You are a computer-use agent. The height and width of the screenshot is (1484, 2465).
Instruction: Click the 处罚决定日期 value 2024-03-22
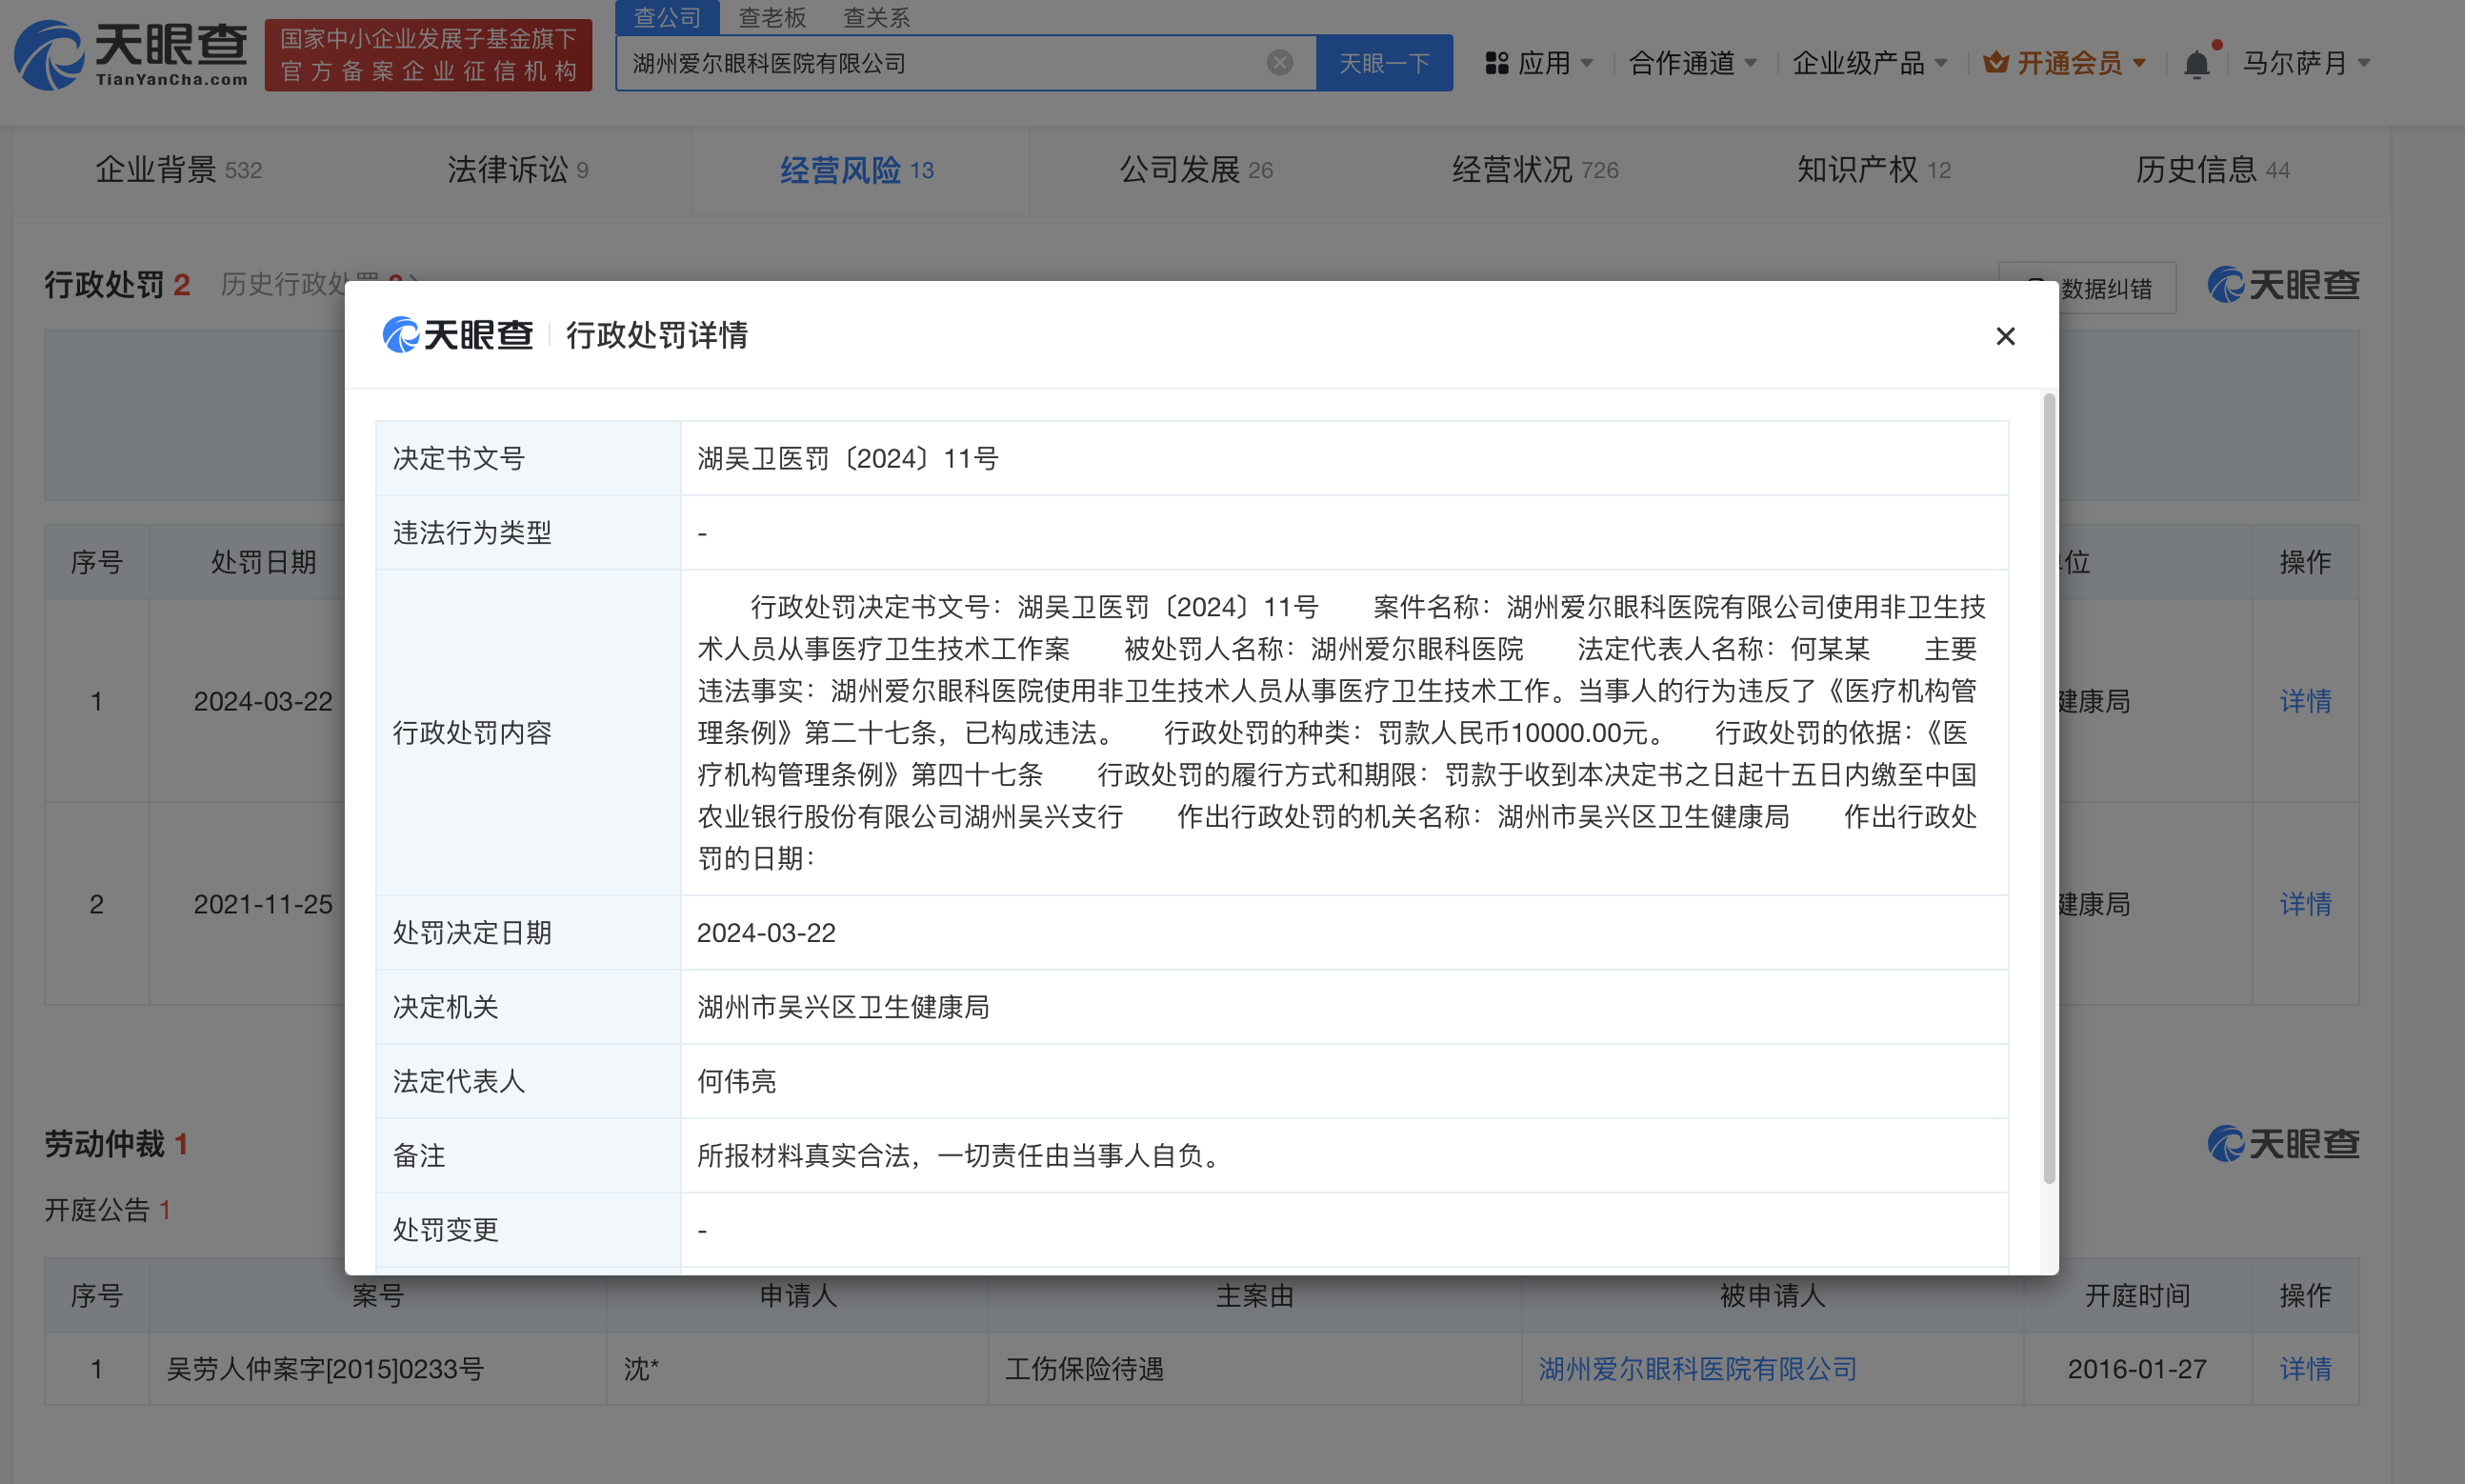tap(766, 933)
